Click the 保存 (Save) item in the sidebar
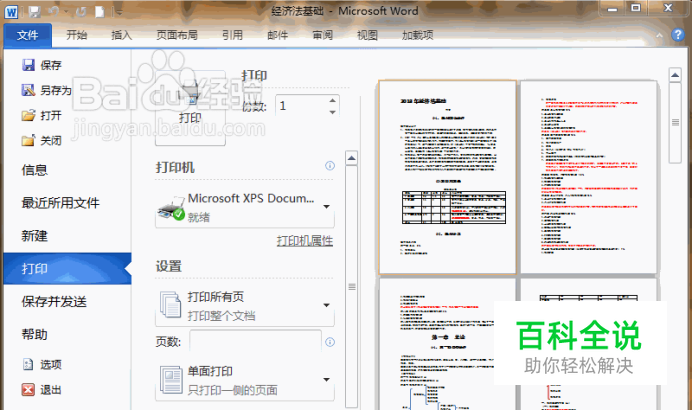The width and height of the screenshot is (692, 410). tap(42, 65)
